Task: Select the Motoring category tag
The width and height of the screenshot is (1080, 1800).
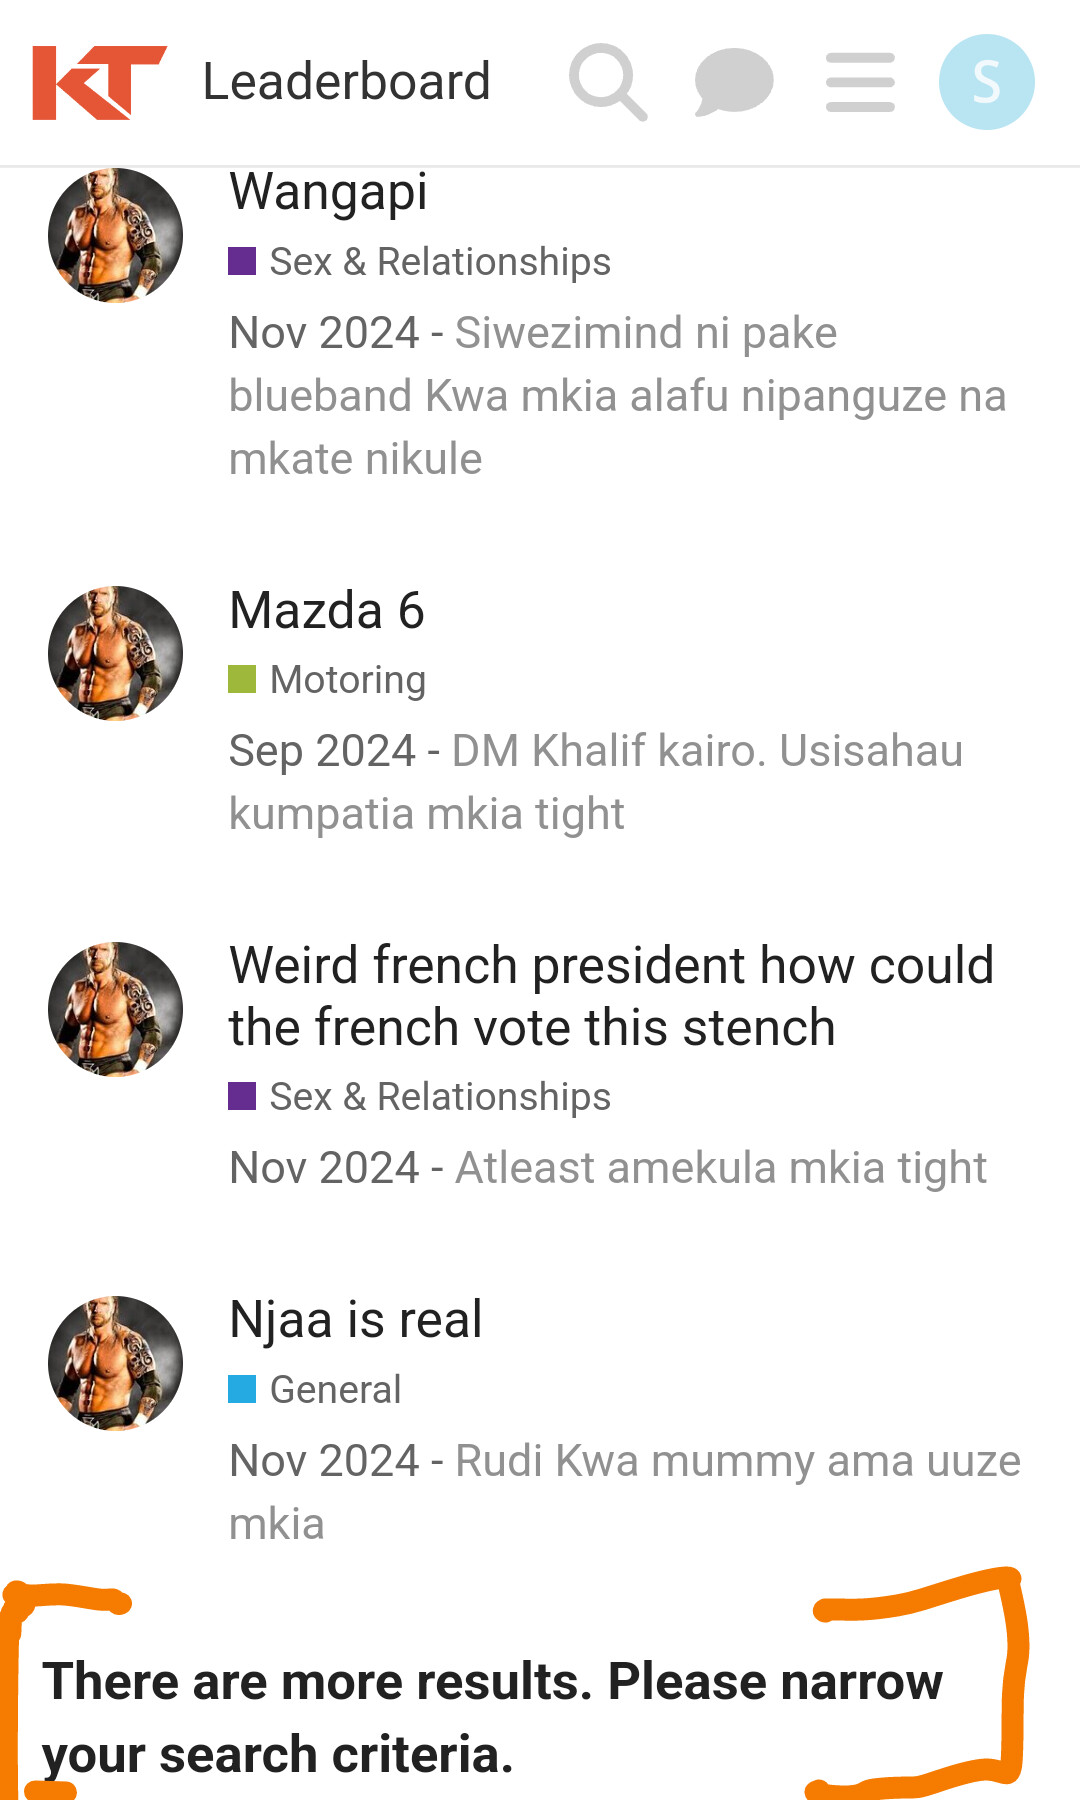Action: (347, 680)
